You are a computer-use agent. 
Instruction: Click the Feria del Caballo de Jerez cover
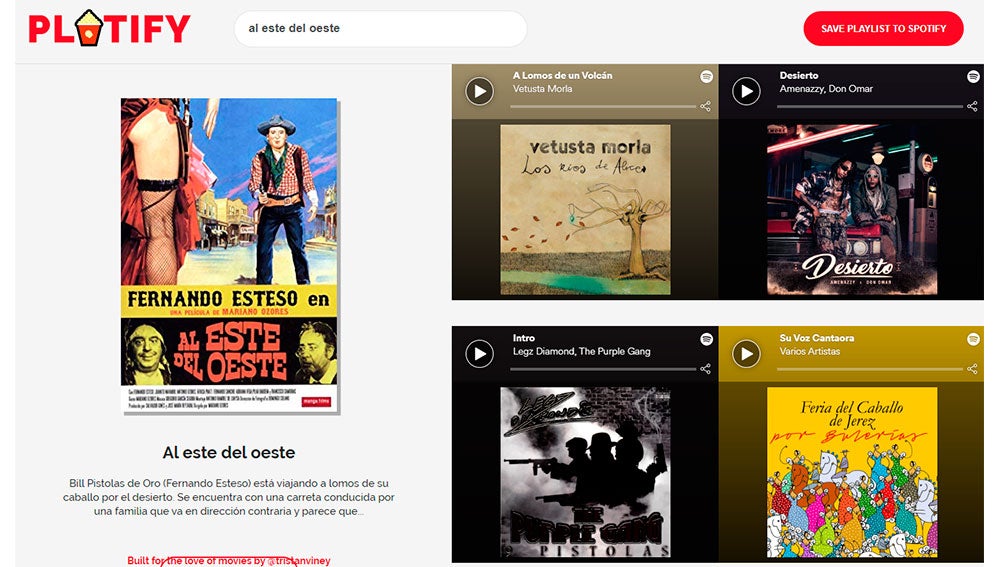click(x=852, y=472)
